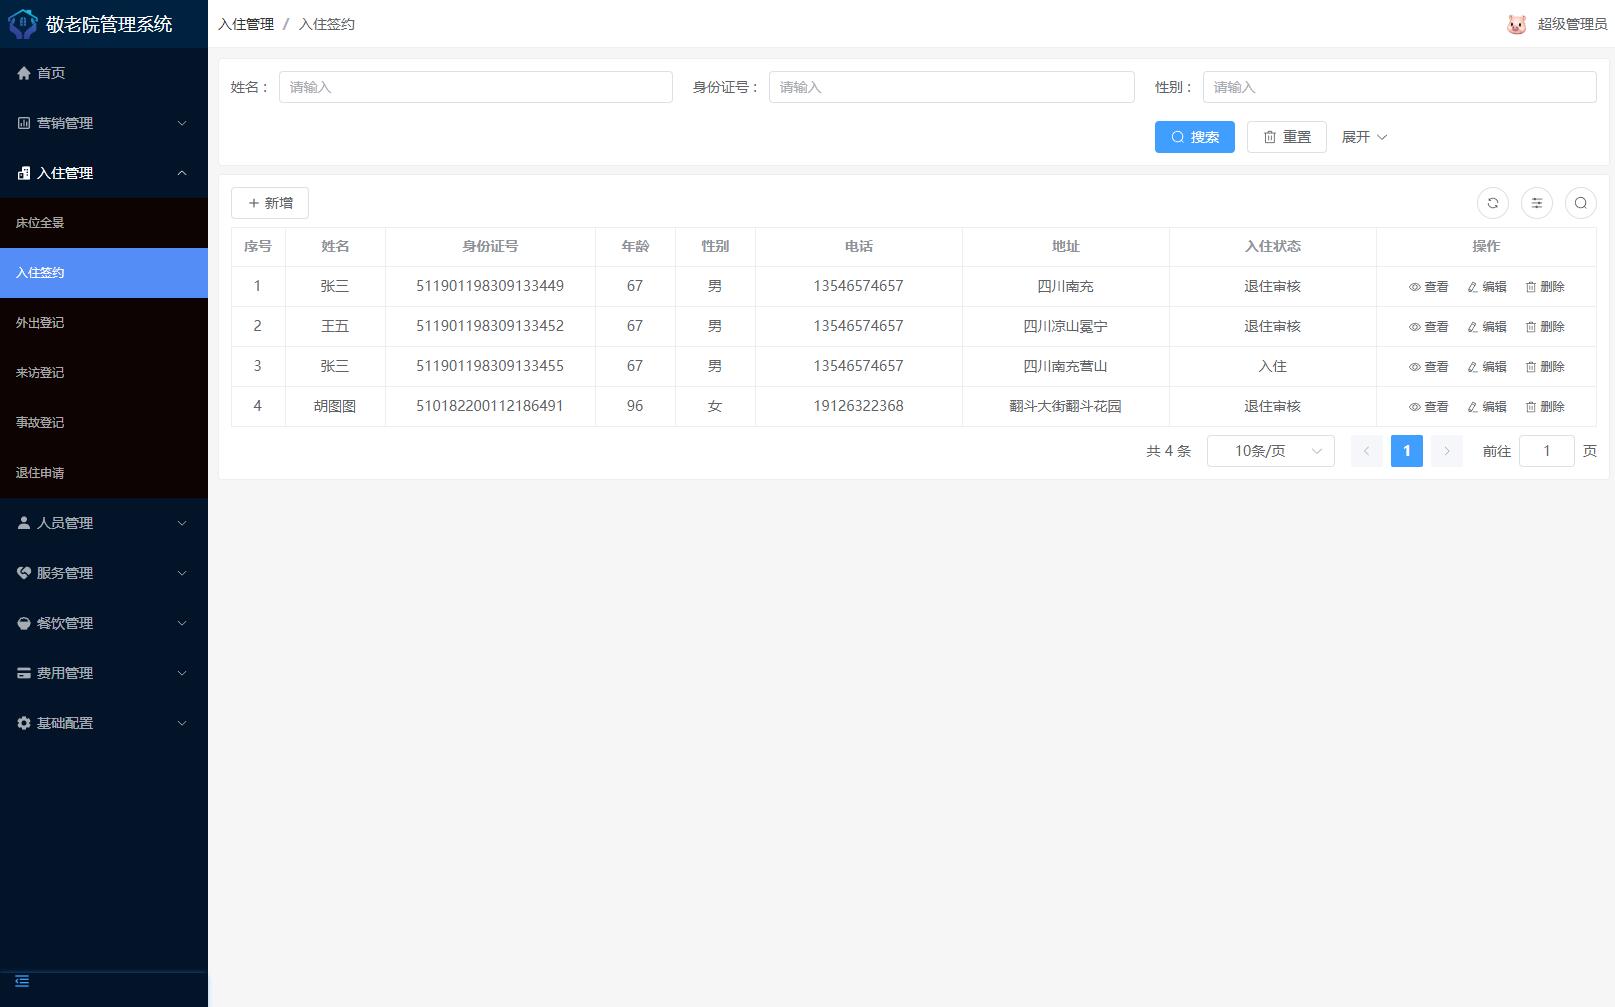Viewport: 1615px width, 1007px height.
Task: Navigate to 退住申请
Action: [x=104, y=473]
